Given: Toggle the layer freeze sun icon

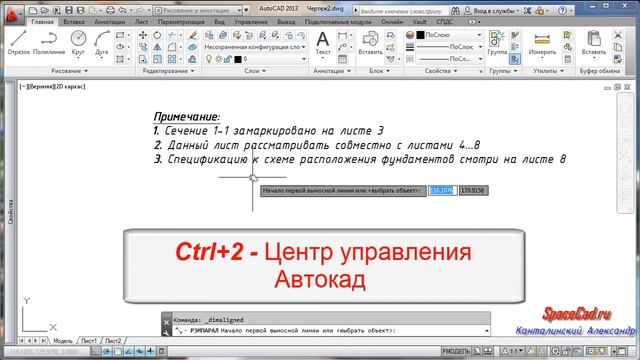Looking at the screenshot, I should [x=218, y=59].
